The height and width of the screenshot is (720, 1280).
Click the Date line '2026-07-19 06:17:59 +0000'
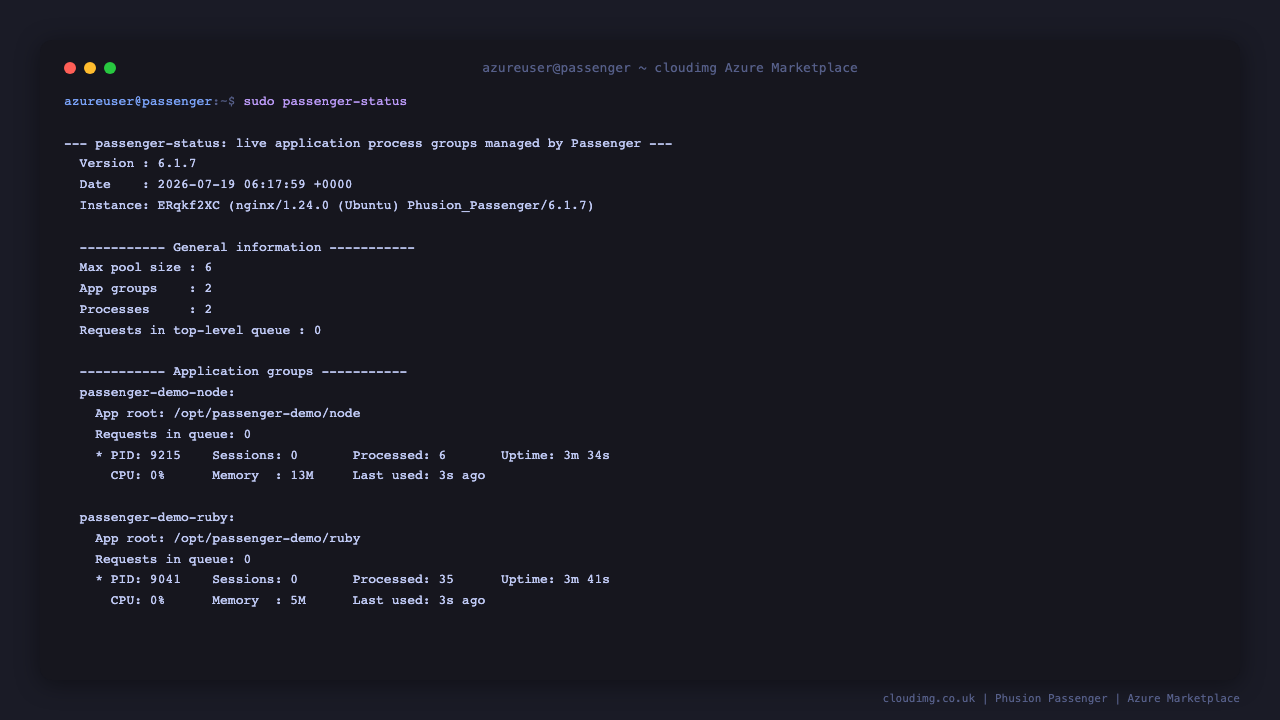point(216,185)
